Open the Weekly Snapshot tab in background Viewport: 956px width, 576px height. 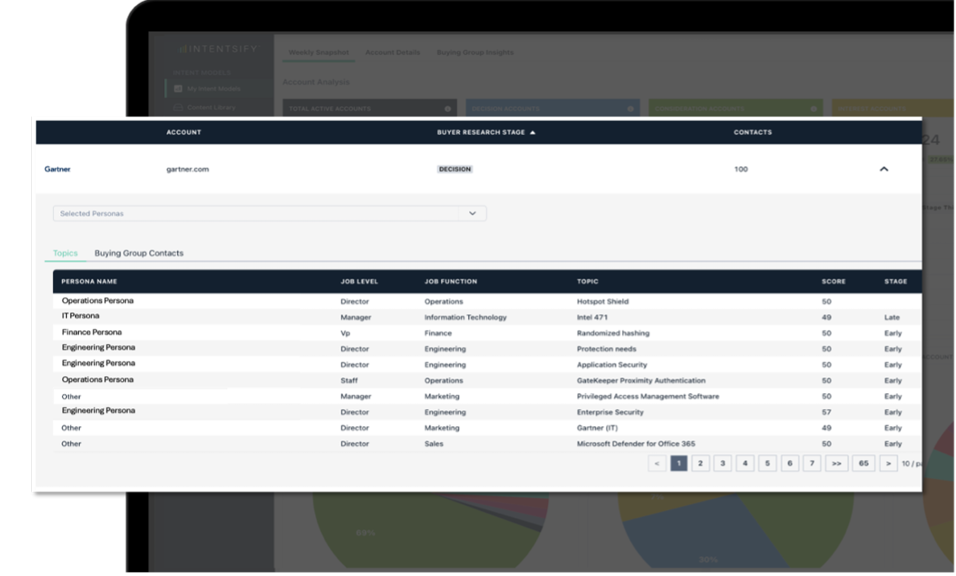click(x=316, y=51)
